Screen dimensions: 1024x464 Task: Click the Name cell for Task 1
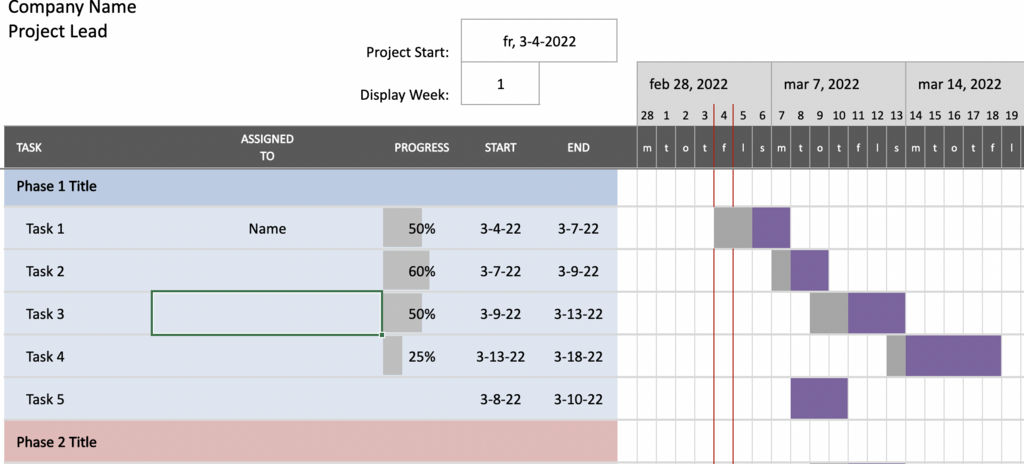pyautogui.click(x=267, y=229)
